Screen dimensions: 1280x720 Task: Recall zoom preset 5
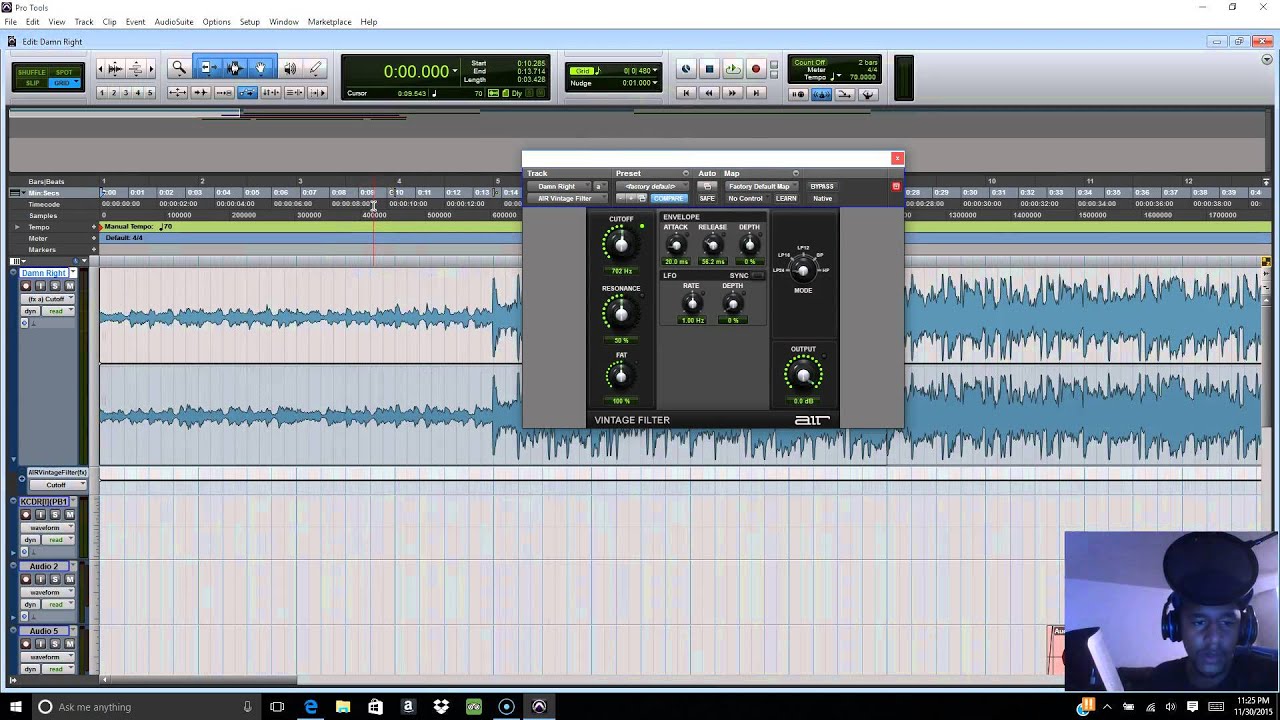[x=150, y=93]
